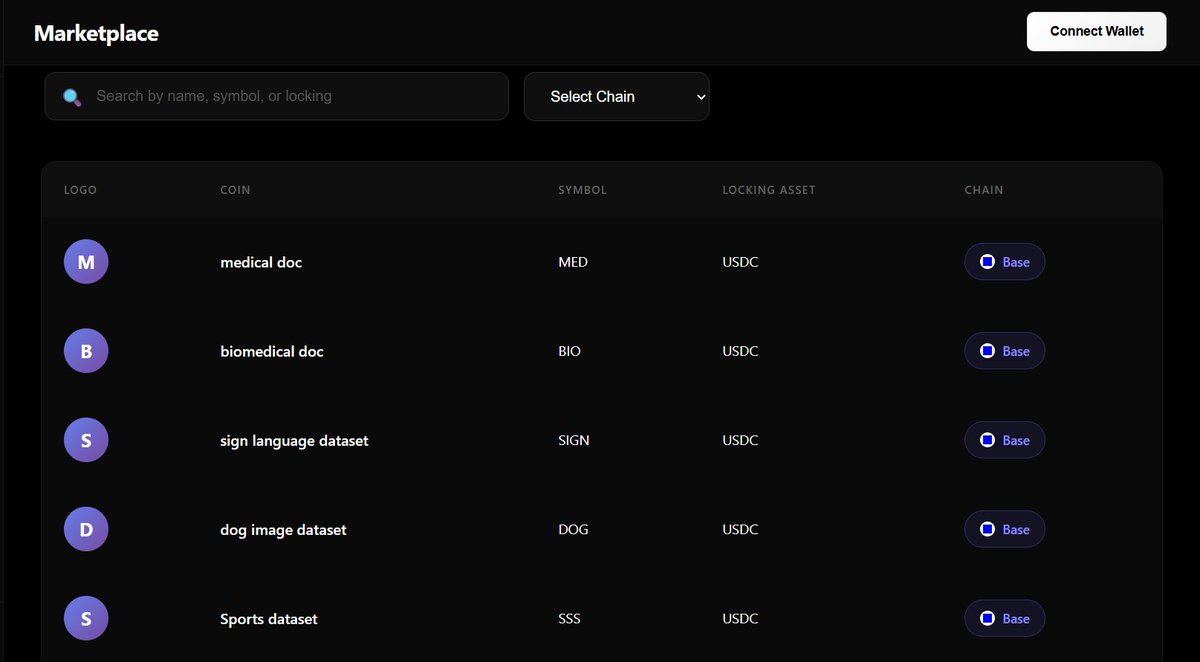Click the Connect Wallet button

tap(1096, 31)
